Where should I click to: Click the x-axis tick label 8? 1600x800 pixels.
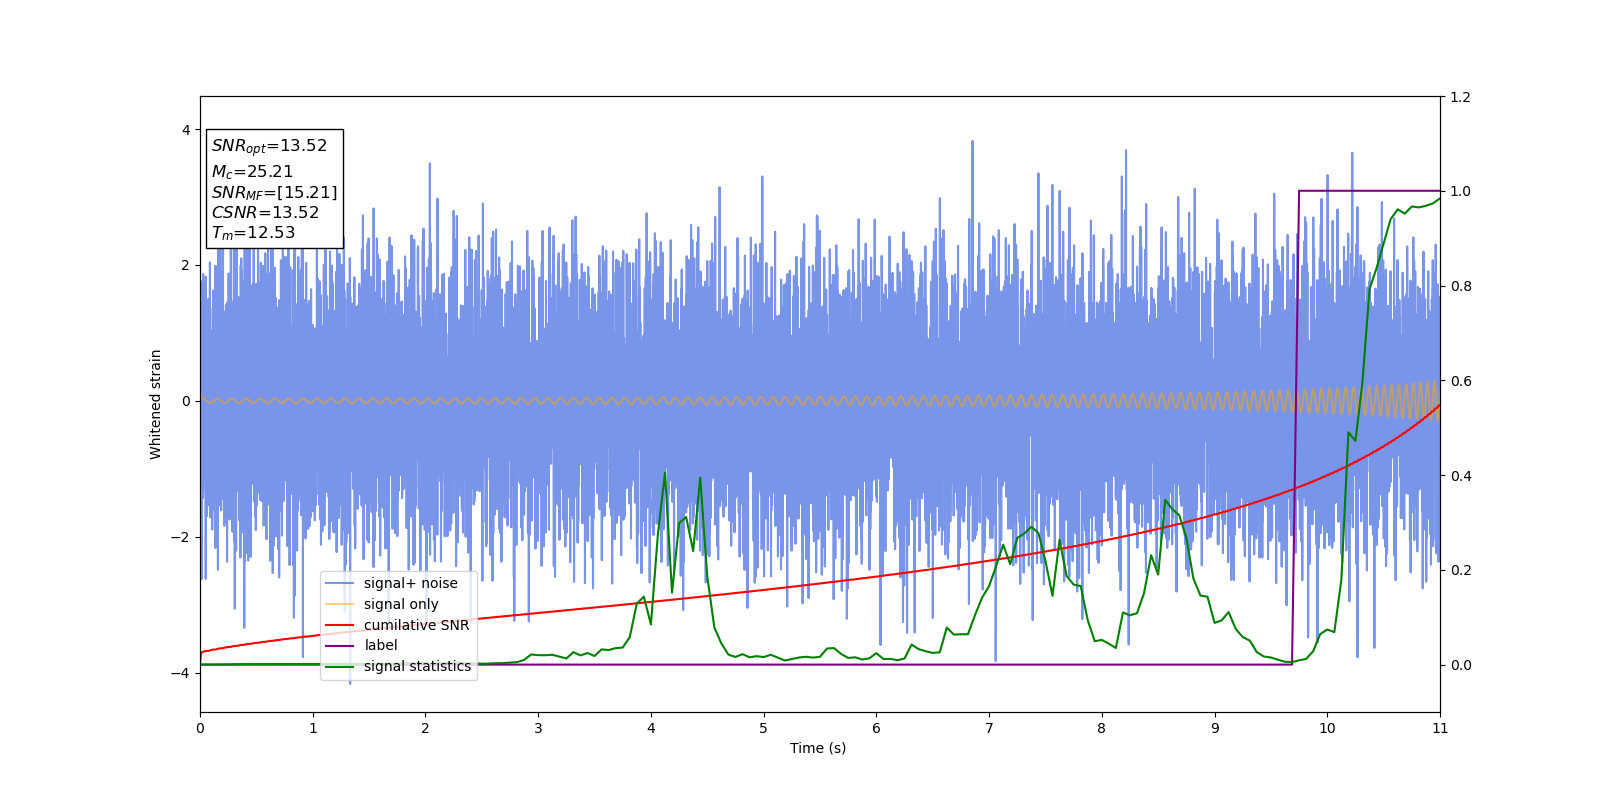[x=1102, y=728]
